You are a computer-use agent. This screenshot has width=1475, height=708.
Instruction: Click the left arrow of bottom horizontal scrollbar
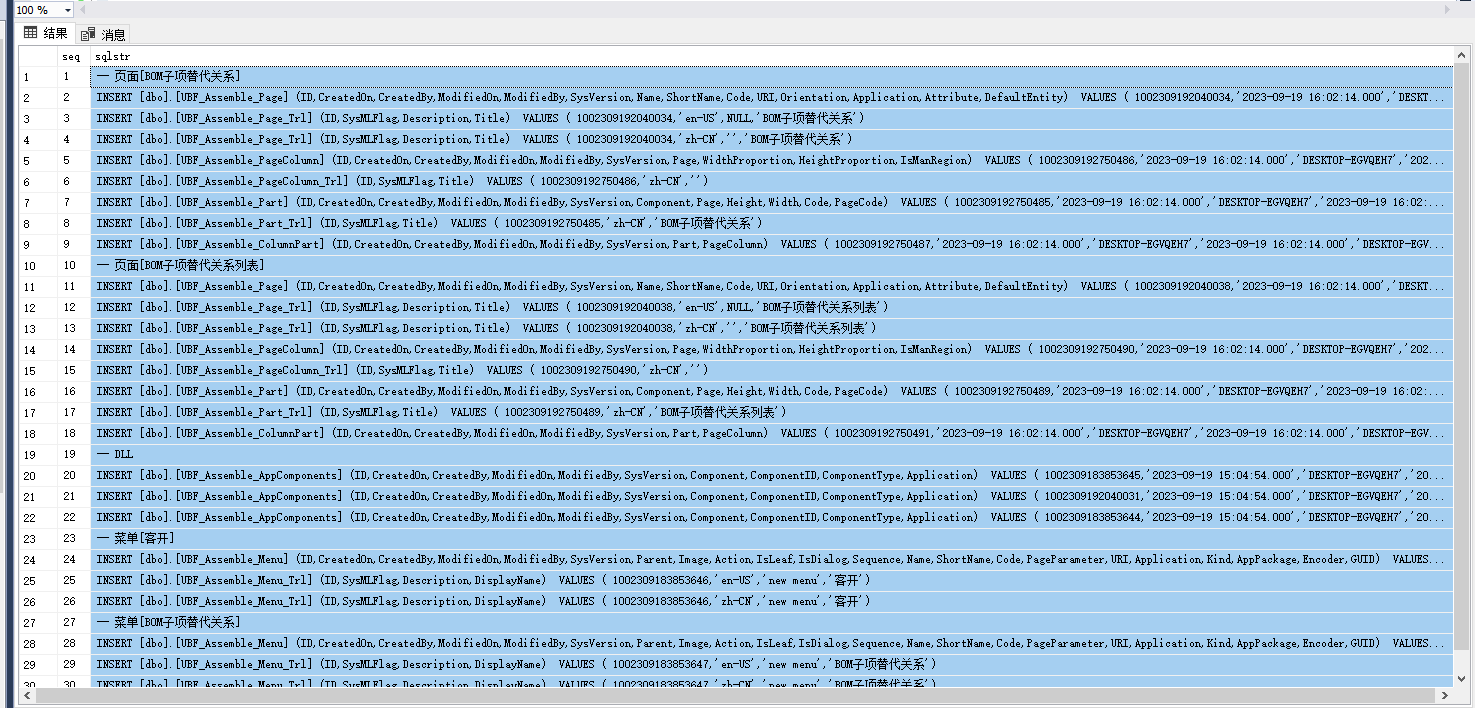click(x=27, y=696)
